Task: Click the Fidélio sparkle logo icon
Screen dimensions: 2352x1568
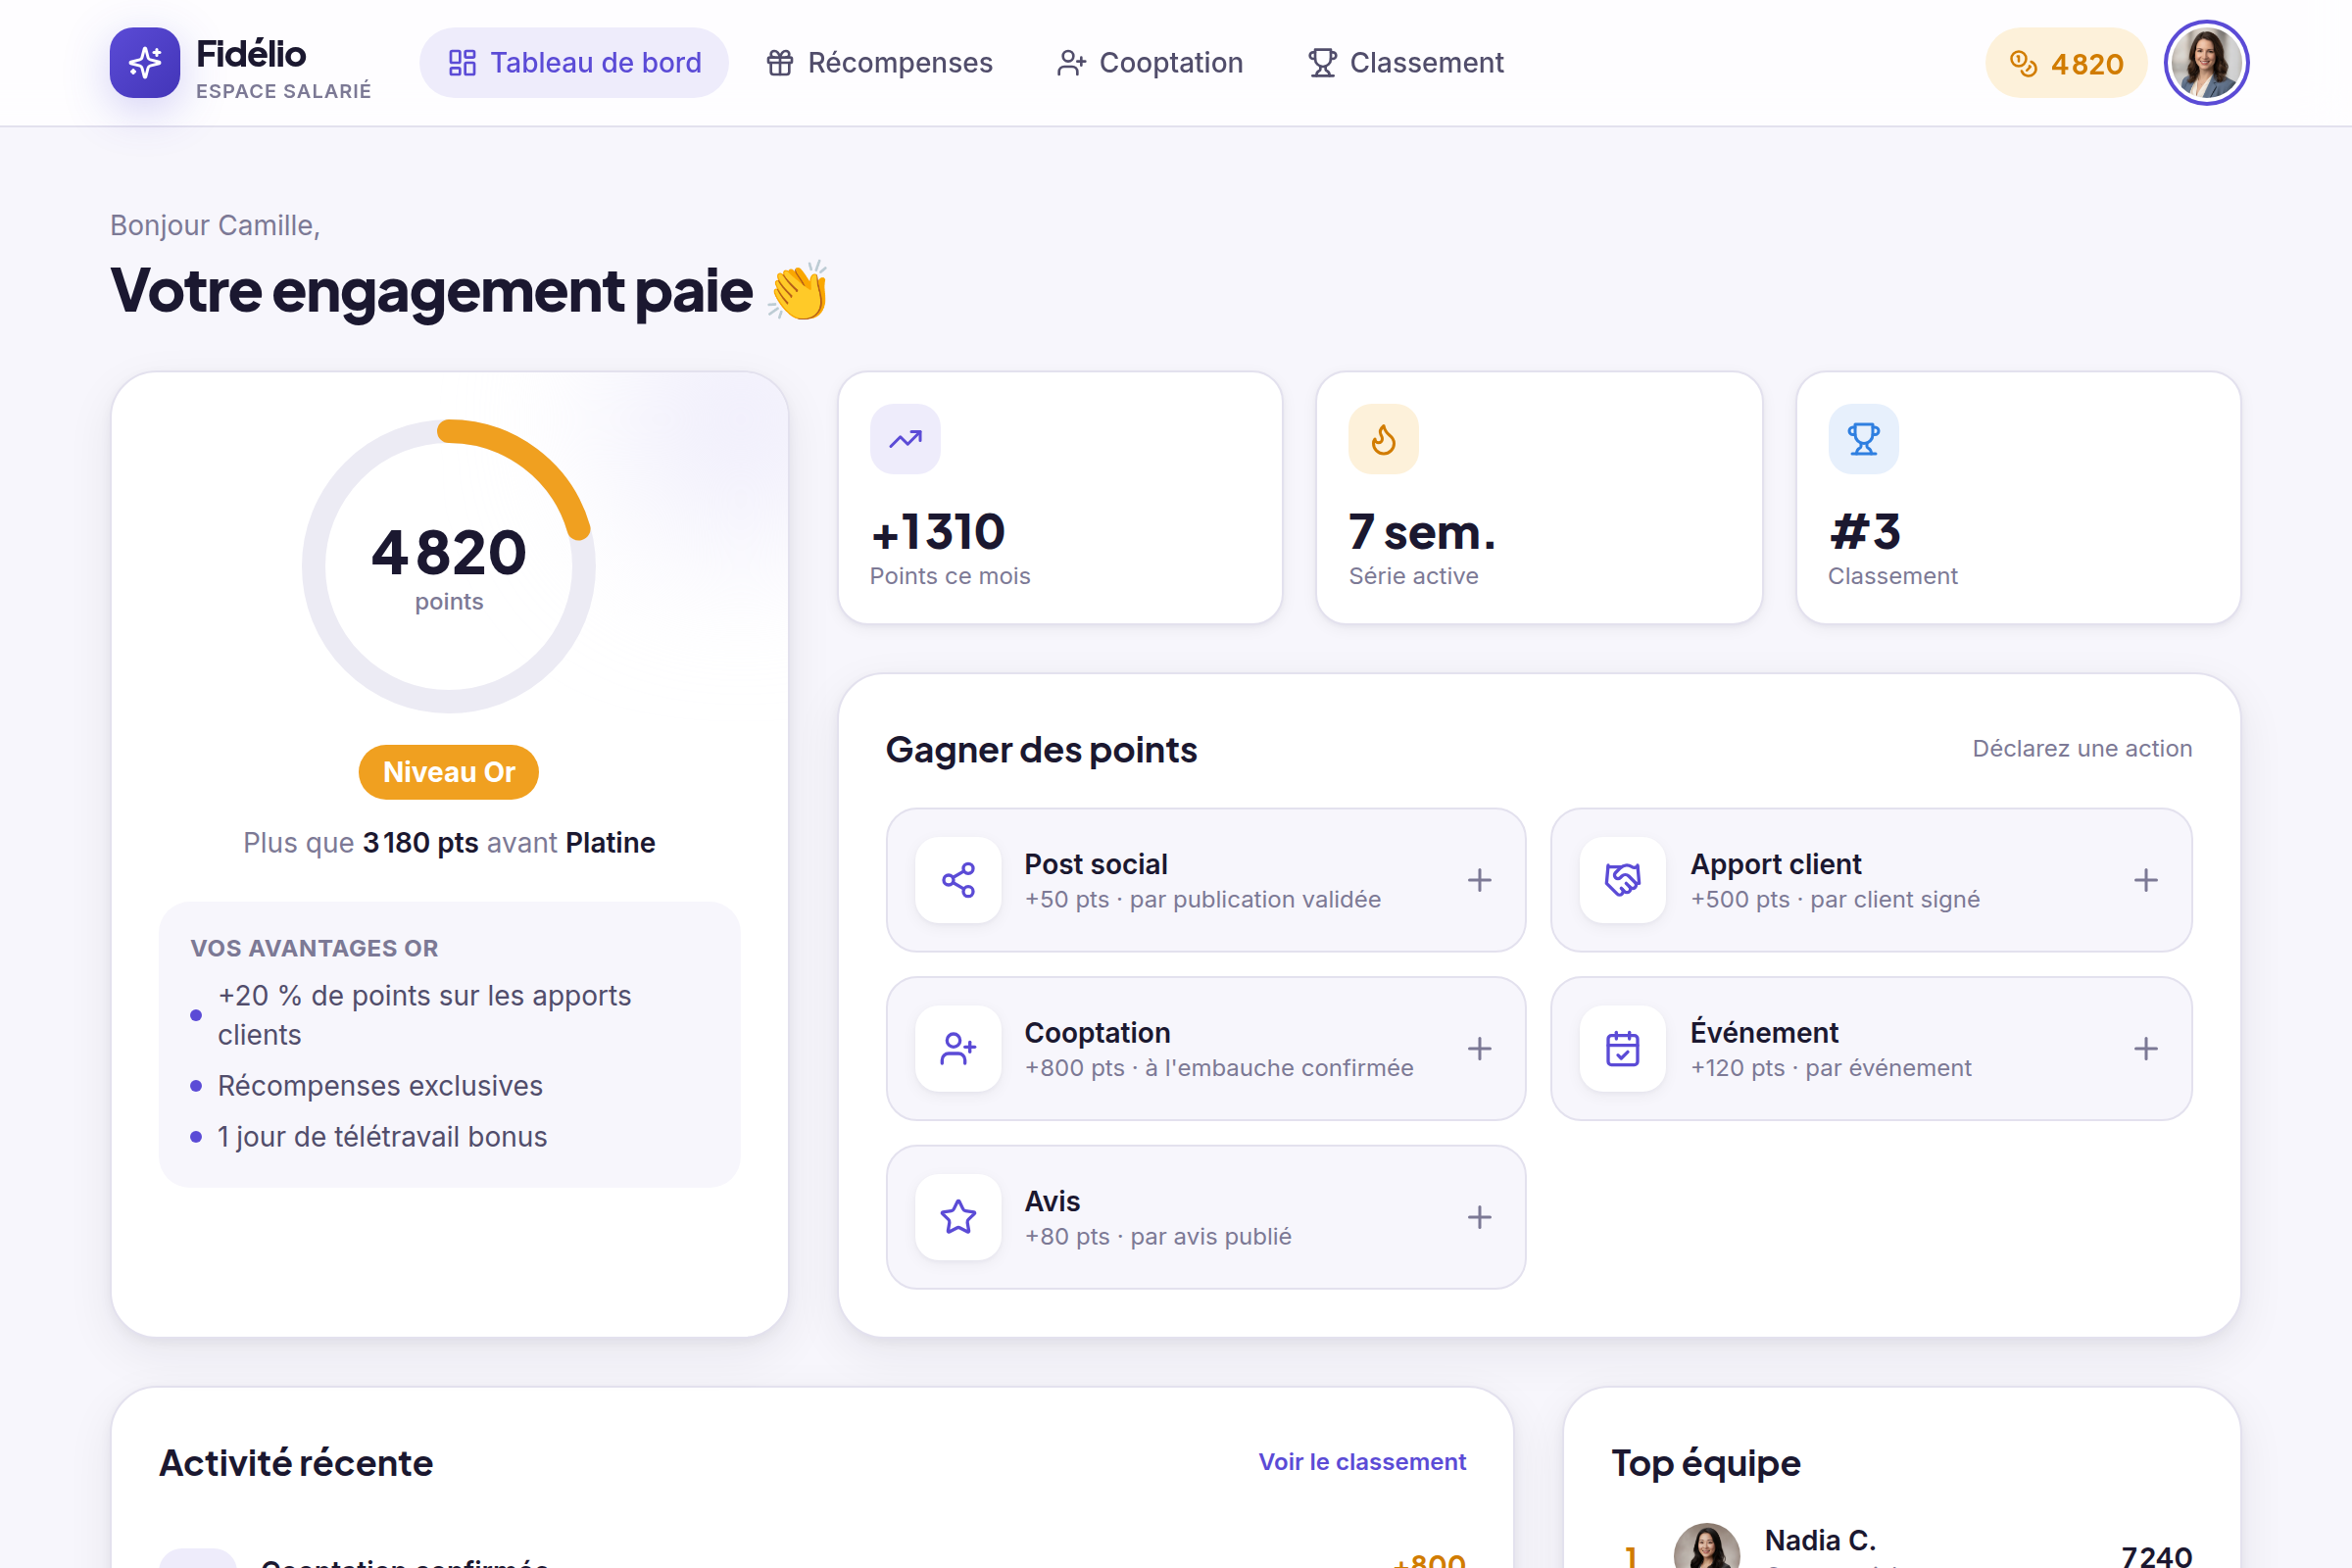Action: [145, 63]
